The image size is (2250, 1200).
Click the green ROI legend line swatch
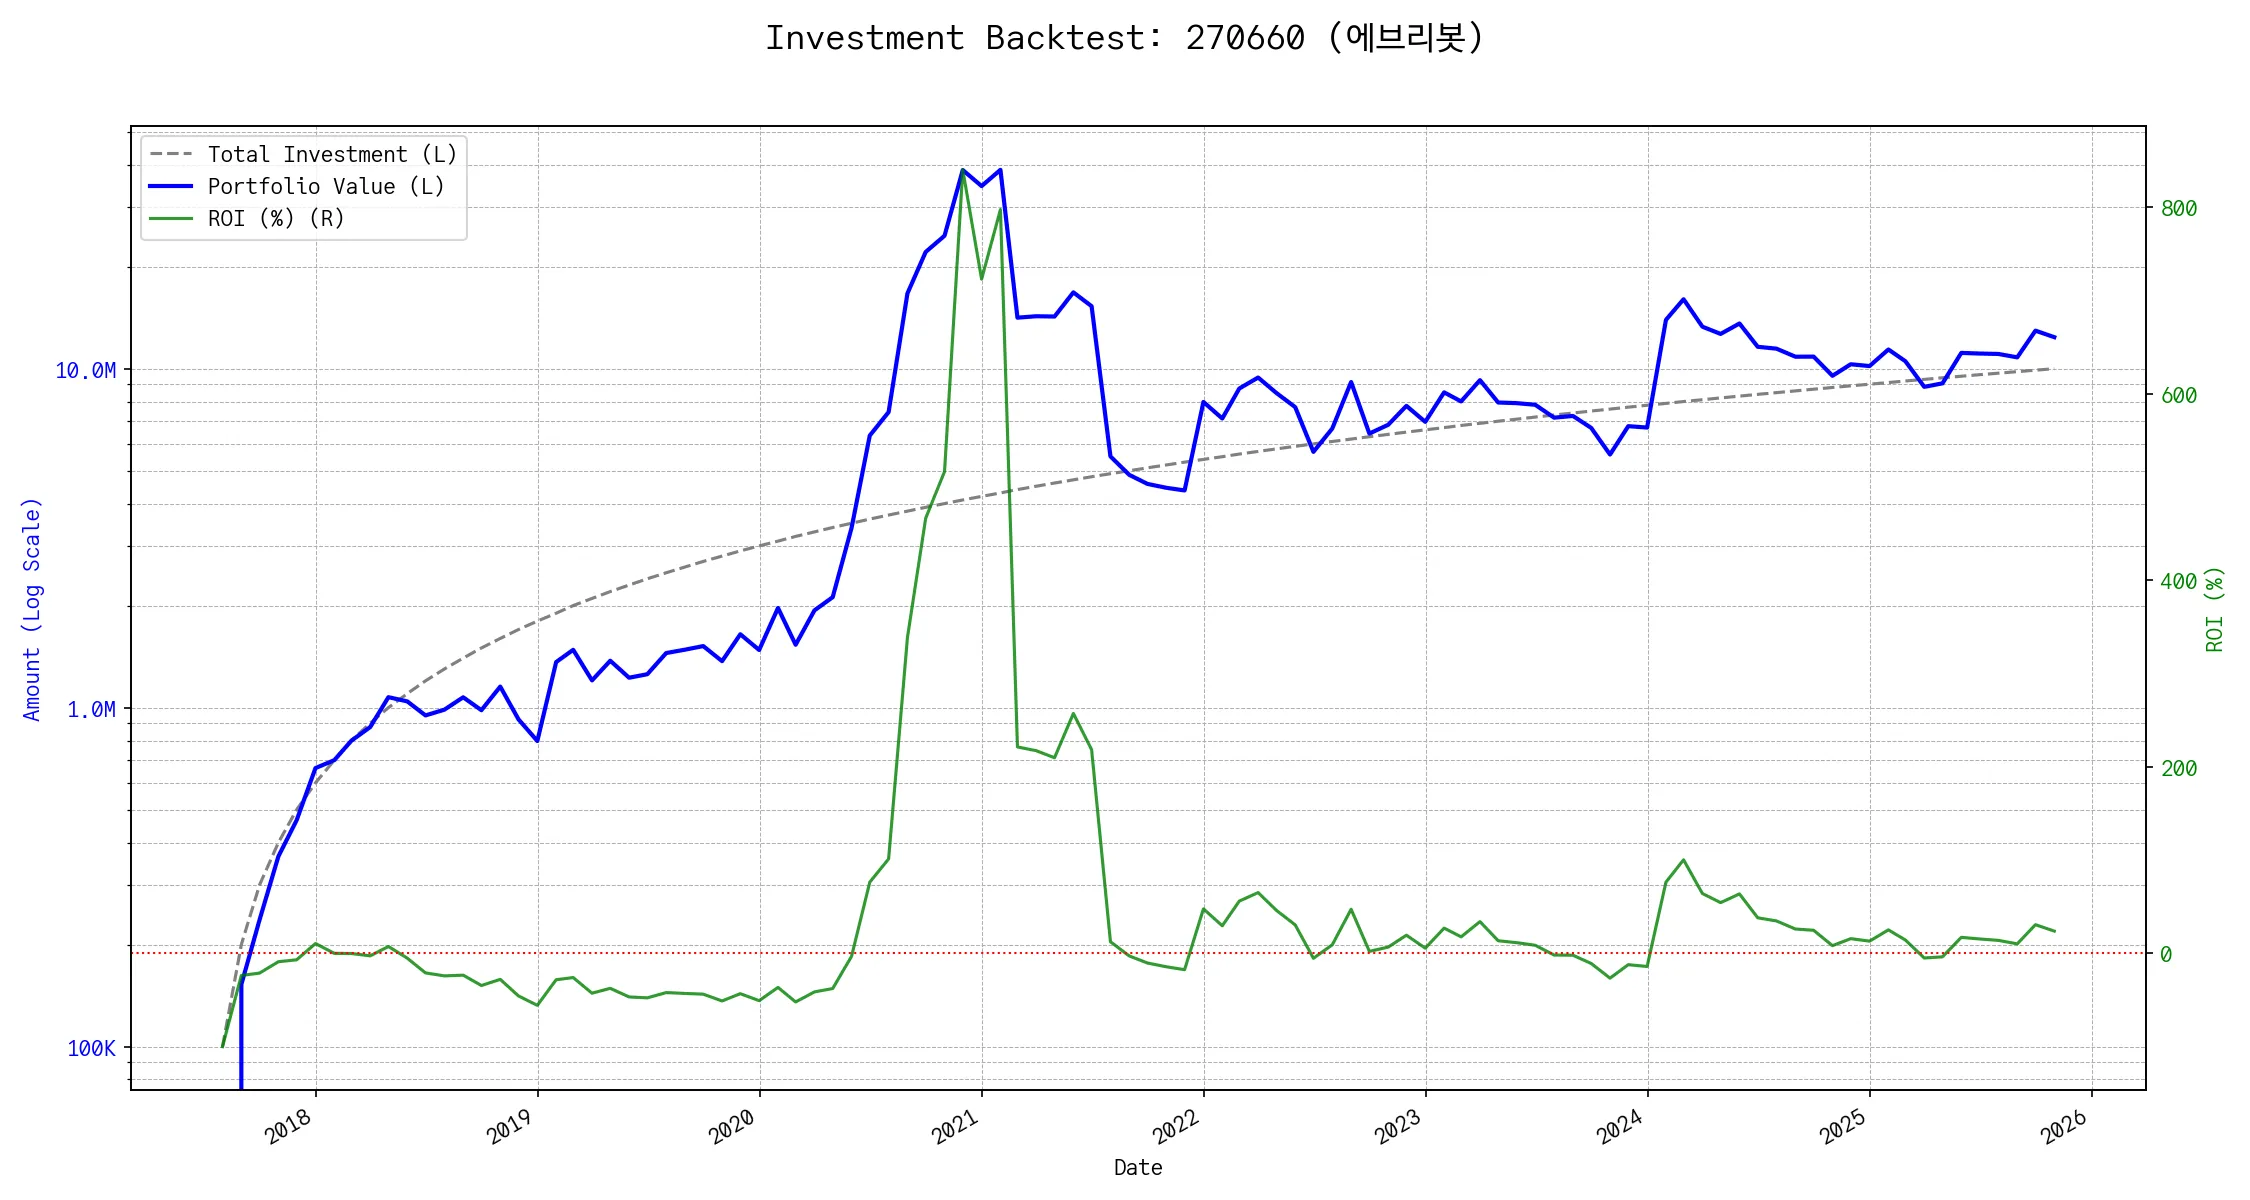click(171, 219)
